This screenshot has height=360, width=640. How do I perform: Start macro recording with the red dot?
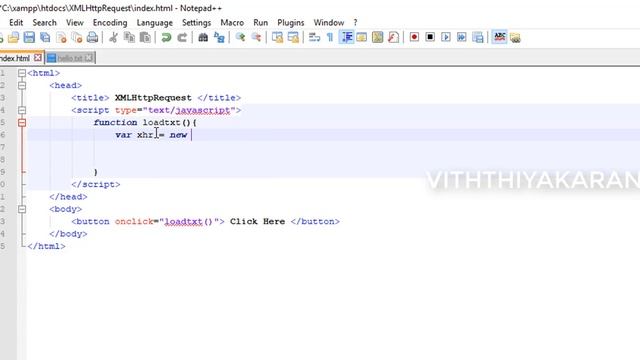[x=414, y=37]
